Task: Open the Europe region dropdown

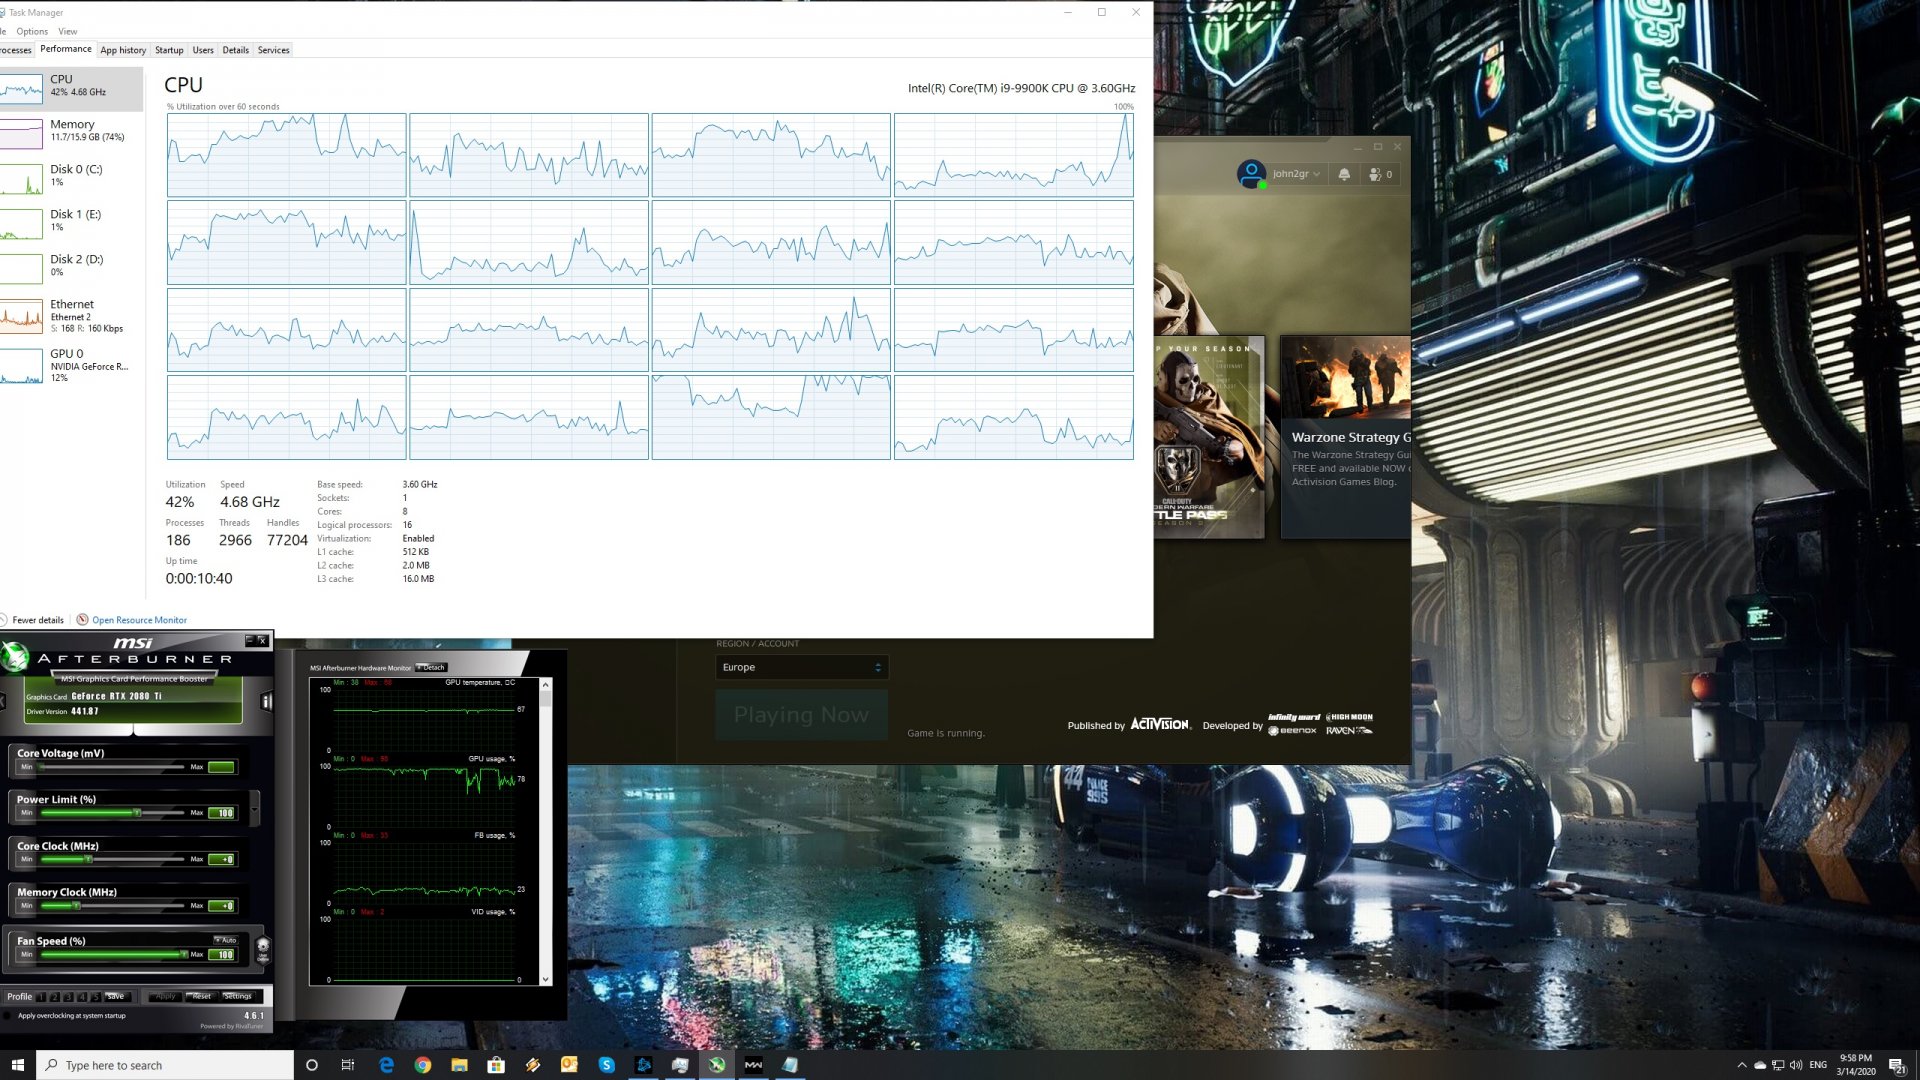Action: click(x=801, y=667)
